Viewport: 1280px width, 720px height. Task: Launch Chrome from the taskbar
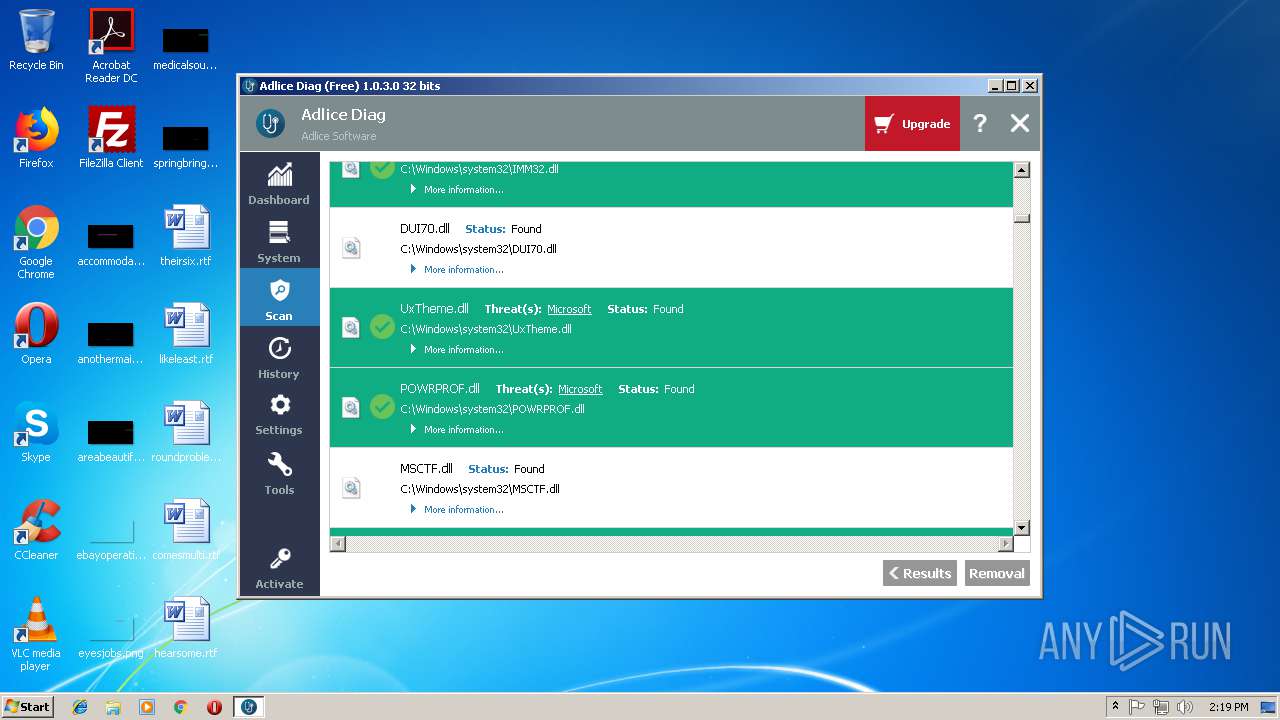pyautogui.click(x=181, y=707)
